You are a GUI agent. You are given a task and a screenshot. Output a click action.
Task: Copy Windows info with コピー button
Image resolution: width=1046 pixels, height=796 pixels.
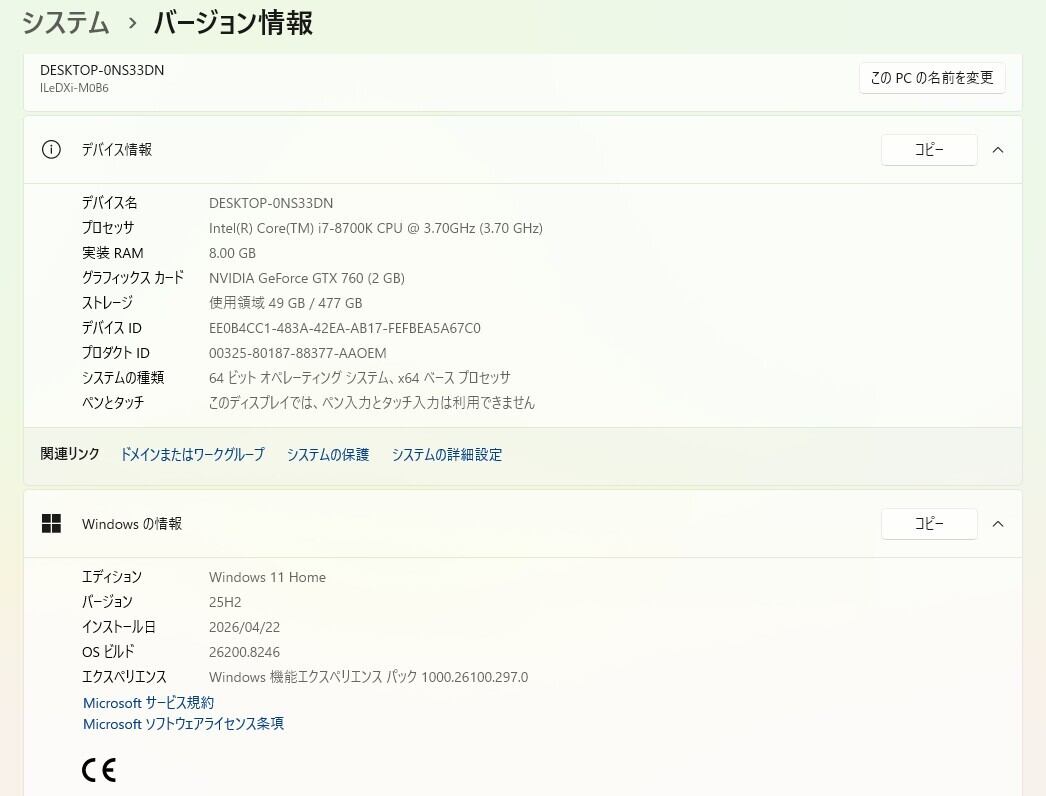(929, 524)
